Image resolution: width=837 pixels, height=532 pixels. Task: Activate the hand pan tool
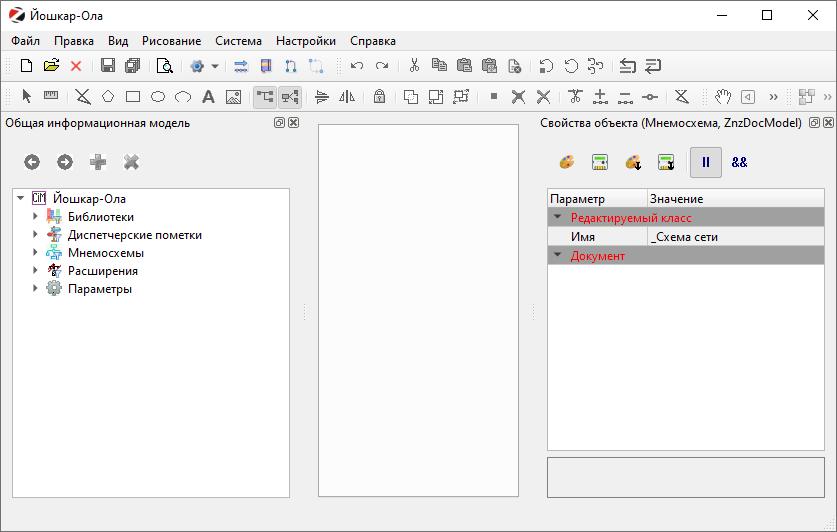coord(723,97)
